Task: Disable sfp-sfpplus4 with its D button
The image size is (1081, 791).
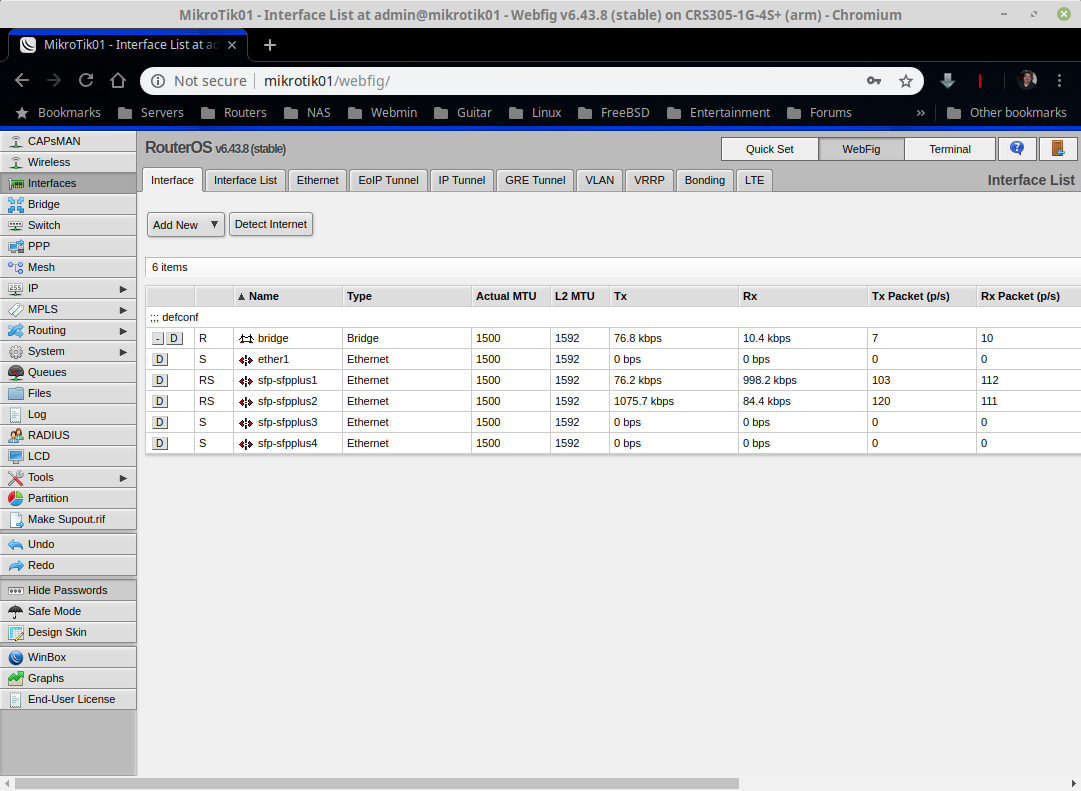Action: pos(160,443)
